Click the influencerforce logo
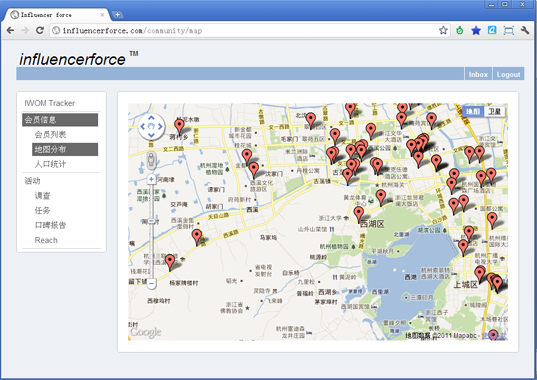537x380 pixels. pyautogui.click(x=79, y=59)
